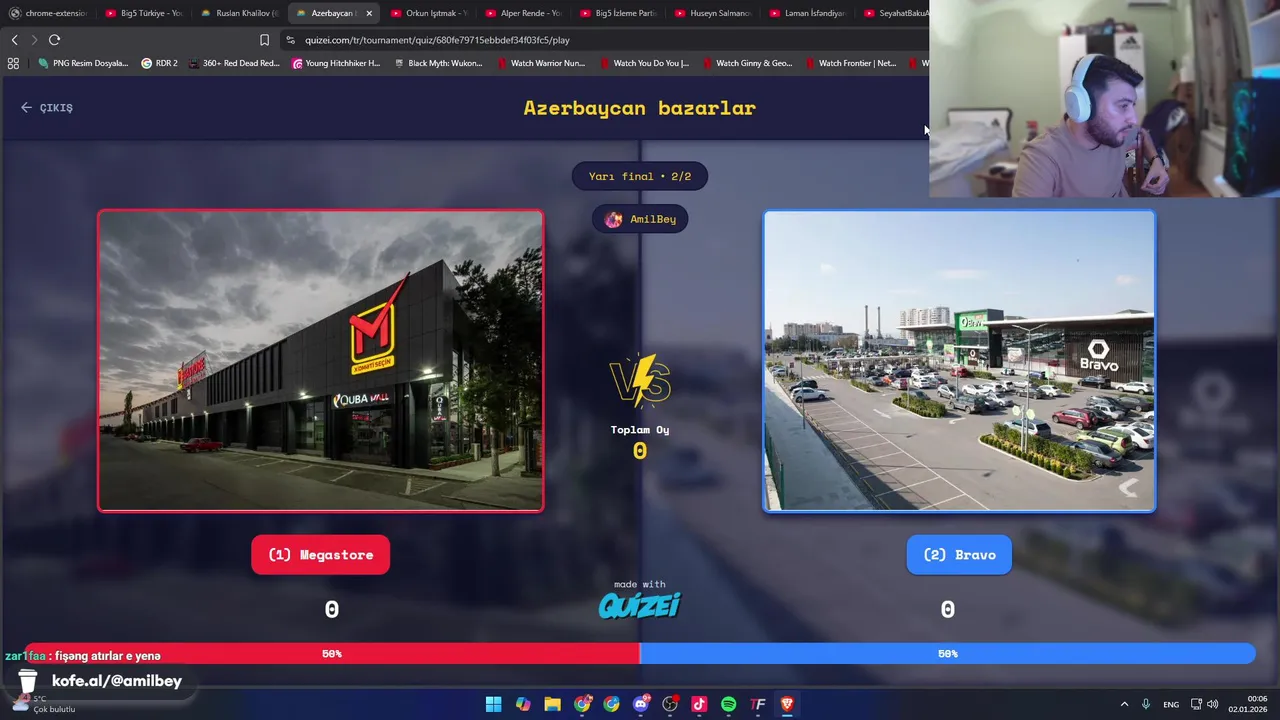
Task: Open the site info icon in address bar
Action: [290, 40]
